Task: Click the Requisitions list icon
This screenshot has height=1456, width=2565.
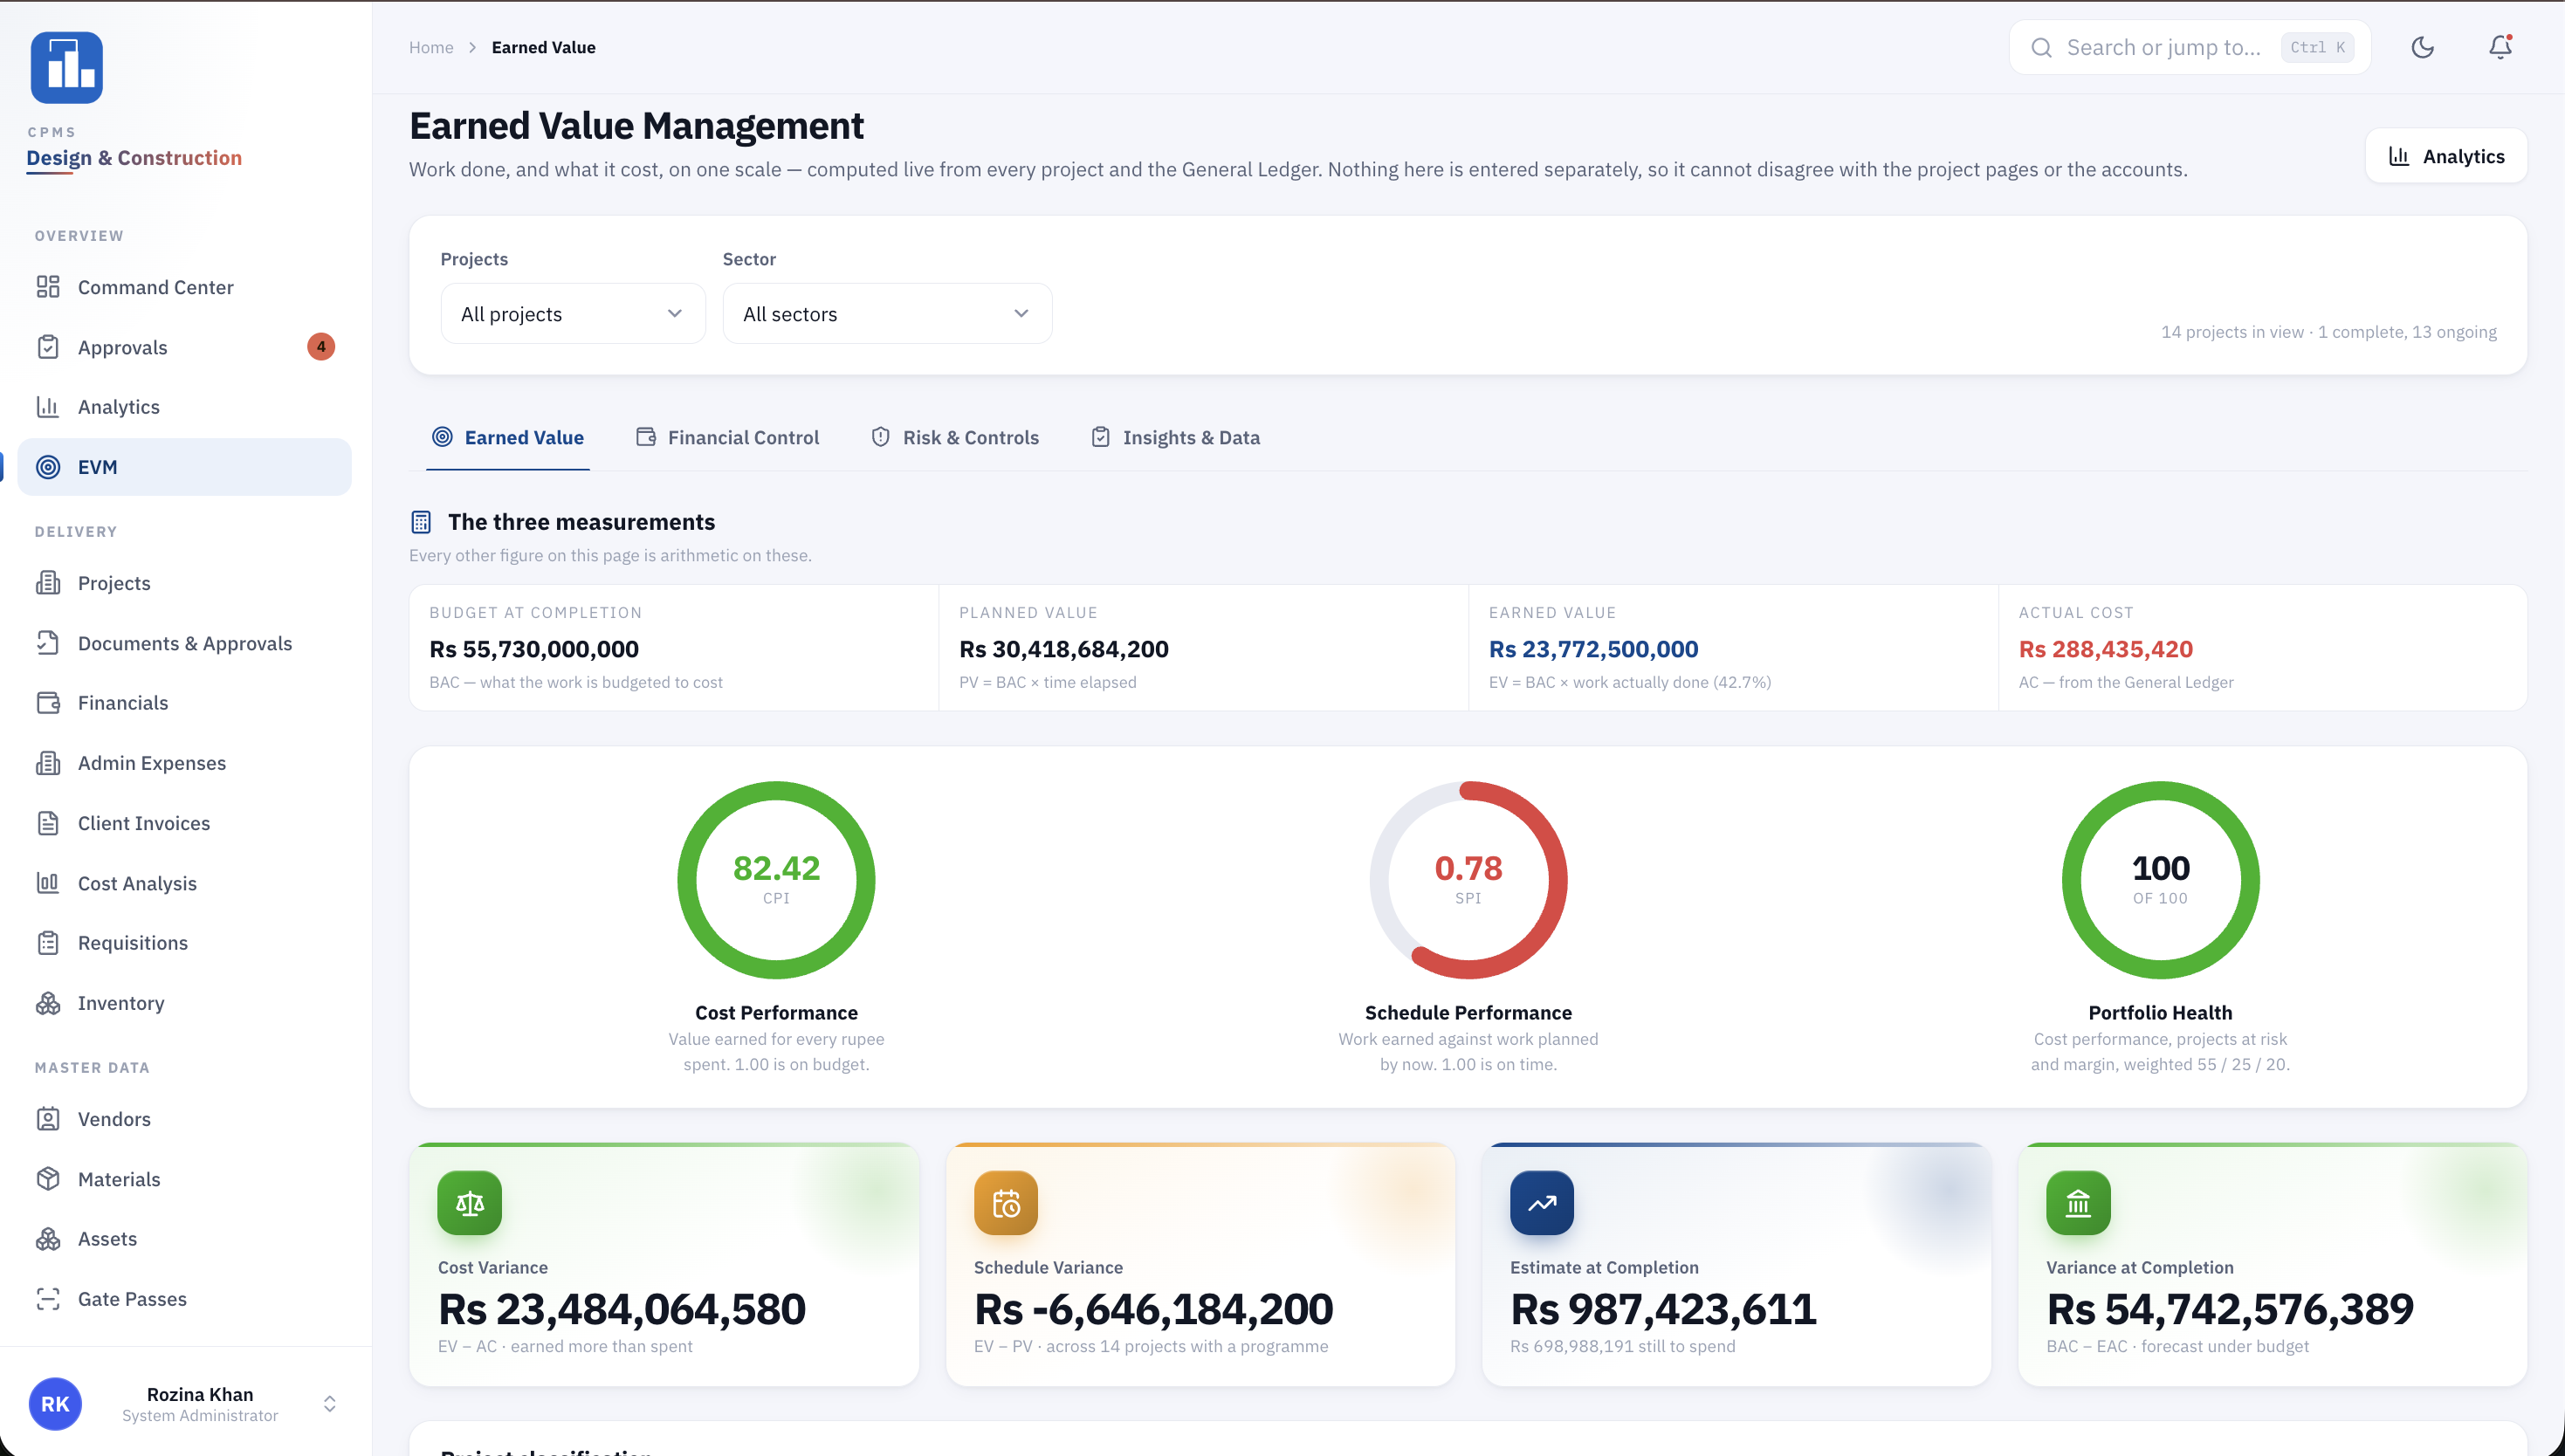Action: tap(48, 943)
